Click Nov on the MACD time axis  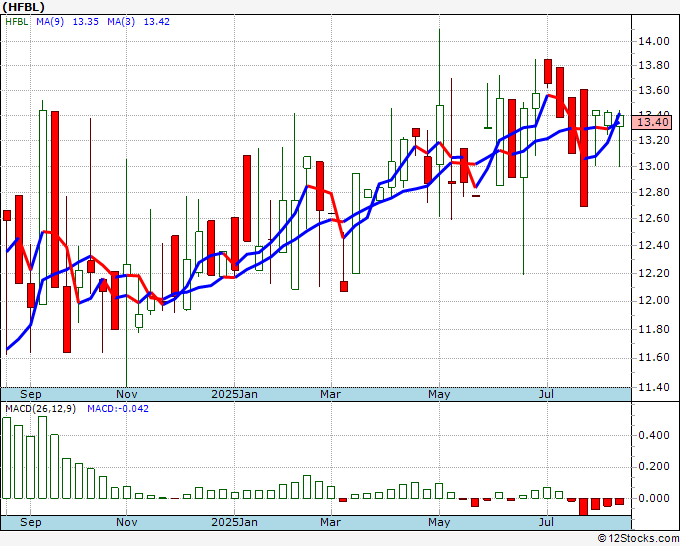pyautogui.click(x=127, y=522)
